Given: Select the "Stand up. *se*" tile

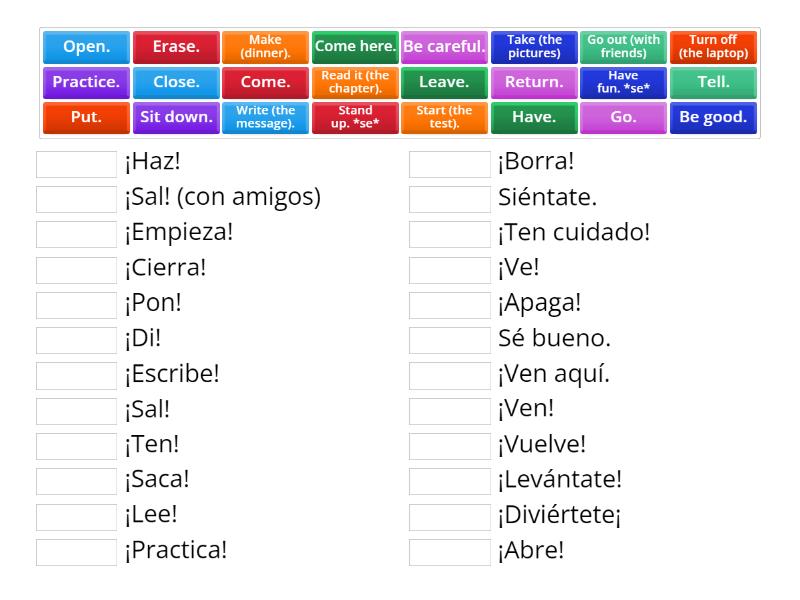Looking at the screenshot, I should pos(354,115).
